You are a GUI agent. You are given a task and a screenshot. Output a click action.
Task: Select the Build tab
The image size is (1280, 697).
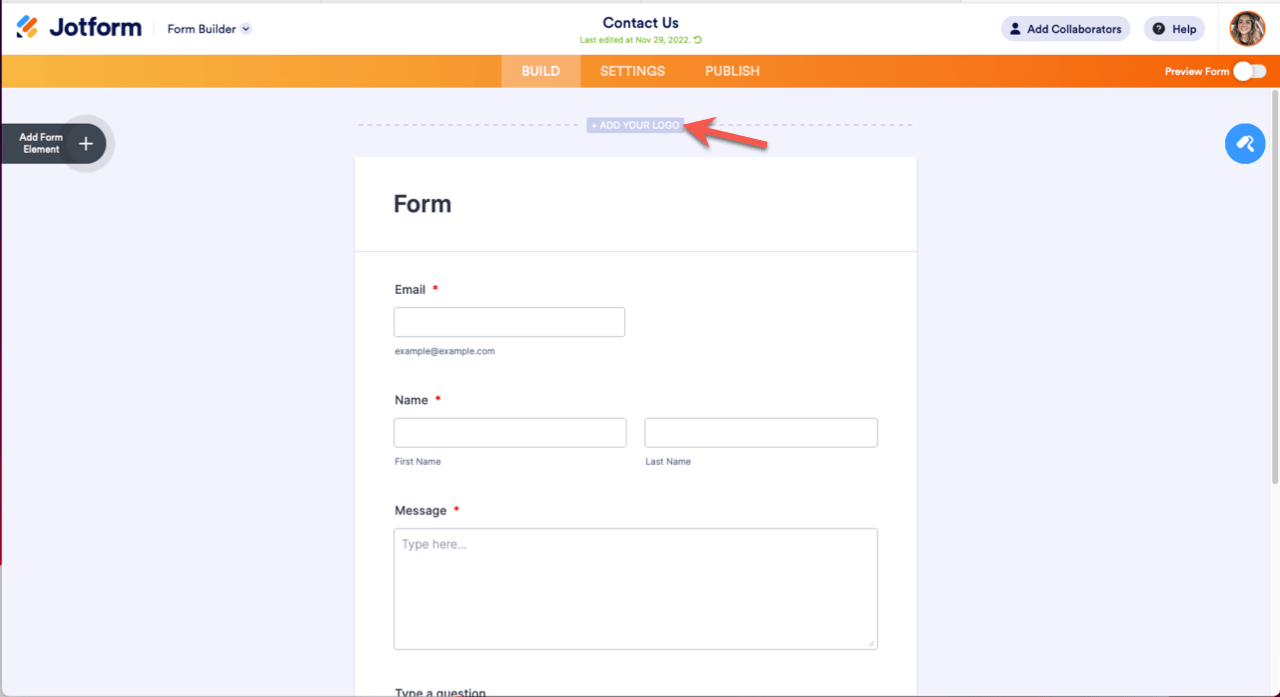click(541, 71)
